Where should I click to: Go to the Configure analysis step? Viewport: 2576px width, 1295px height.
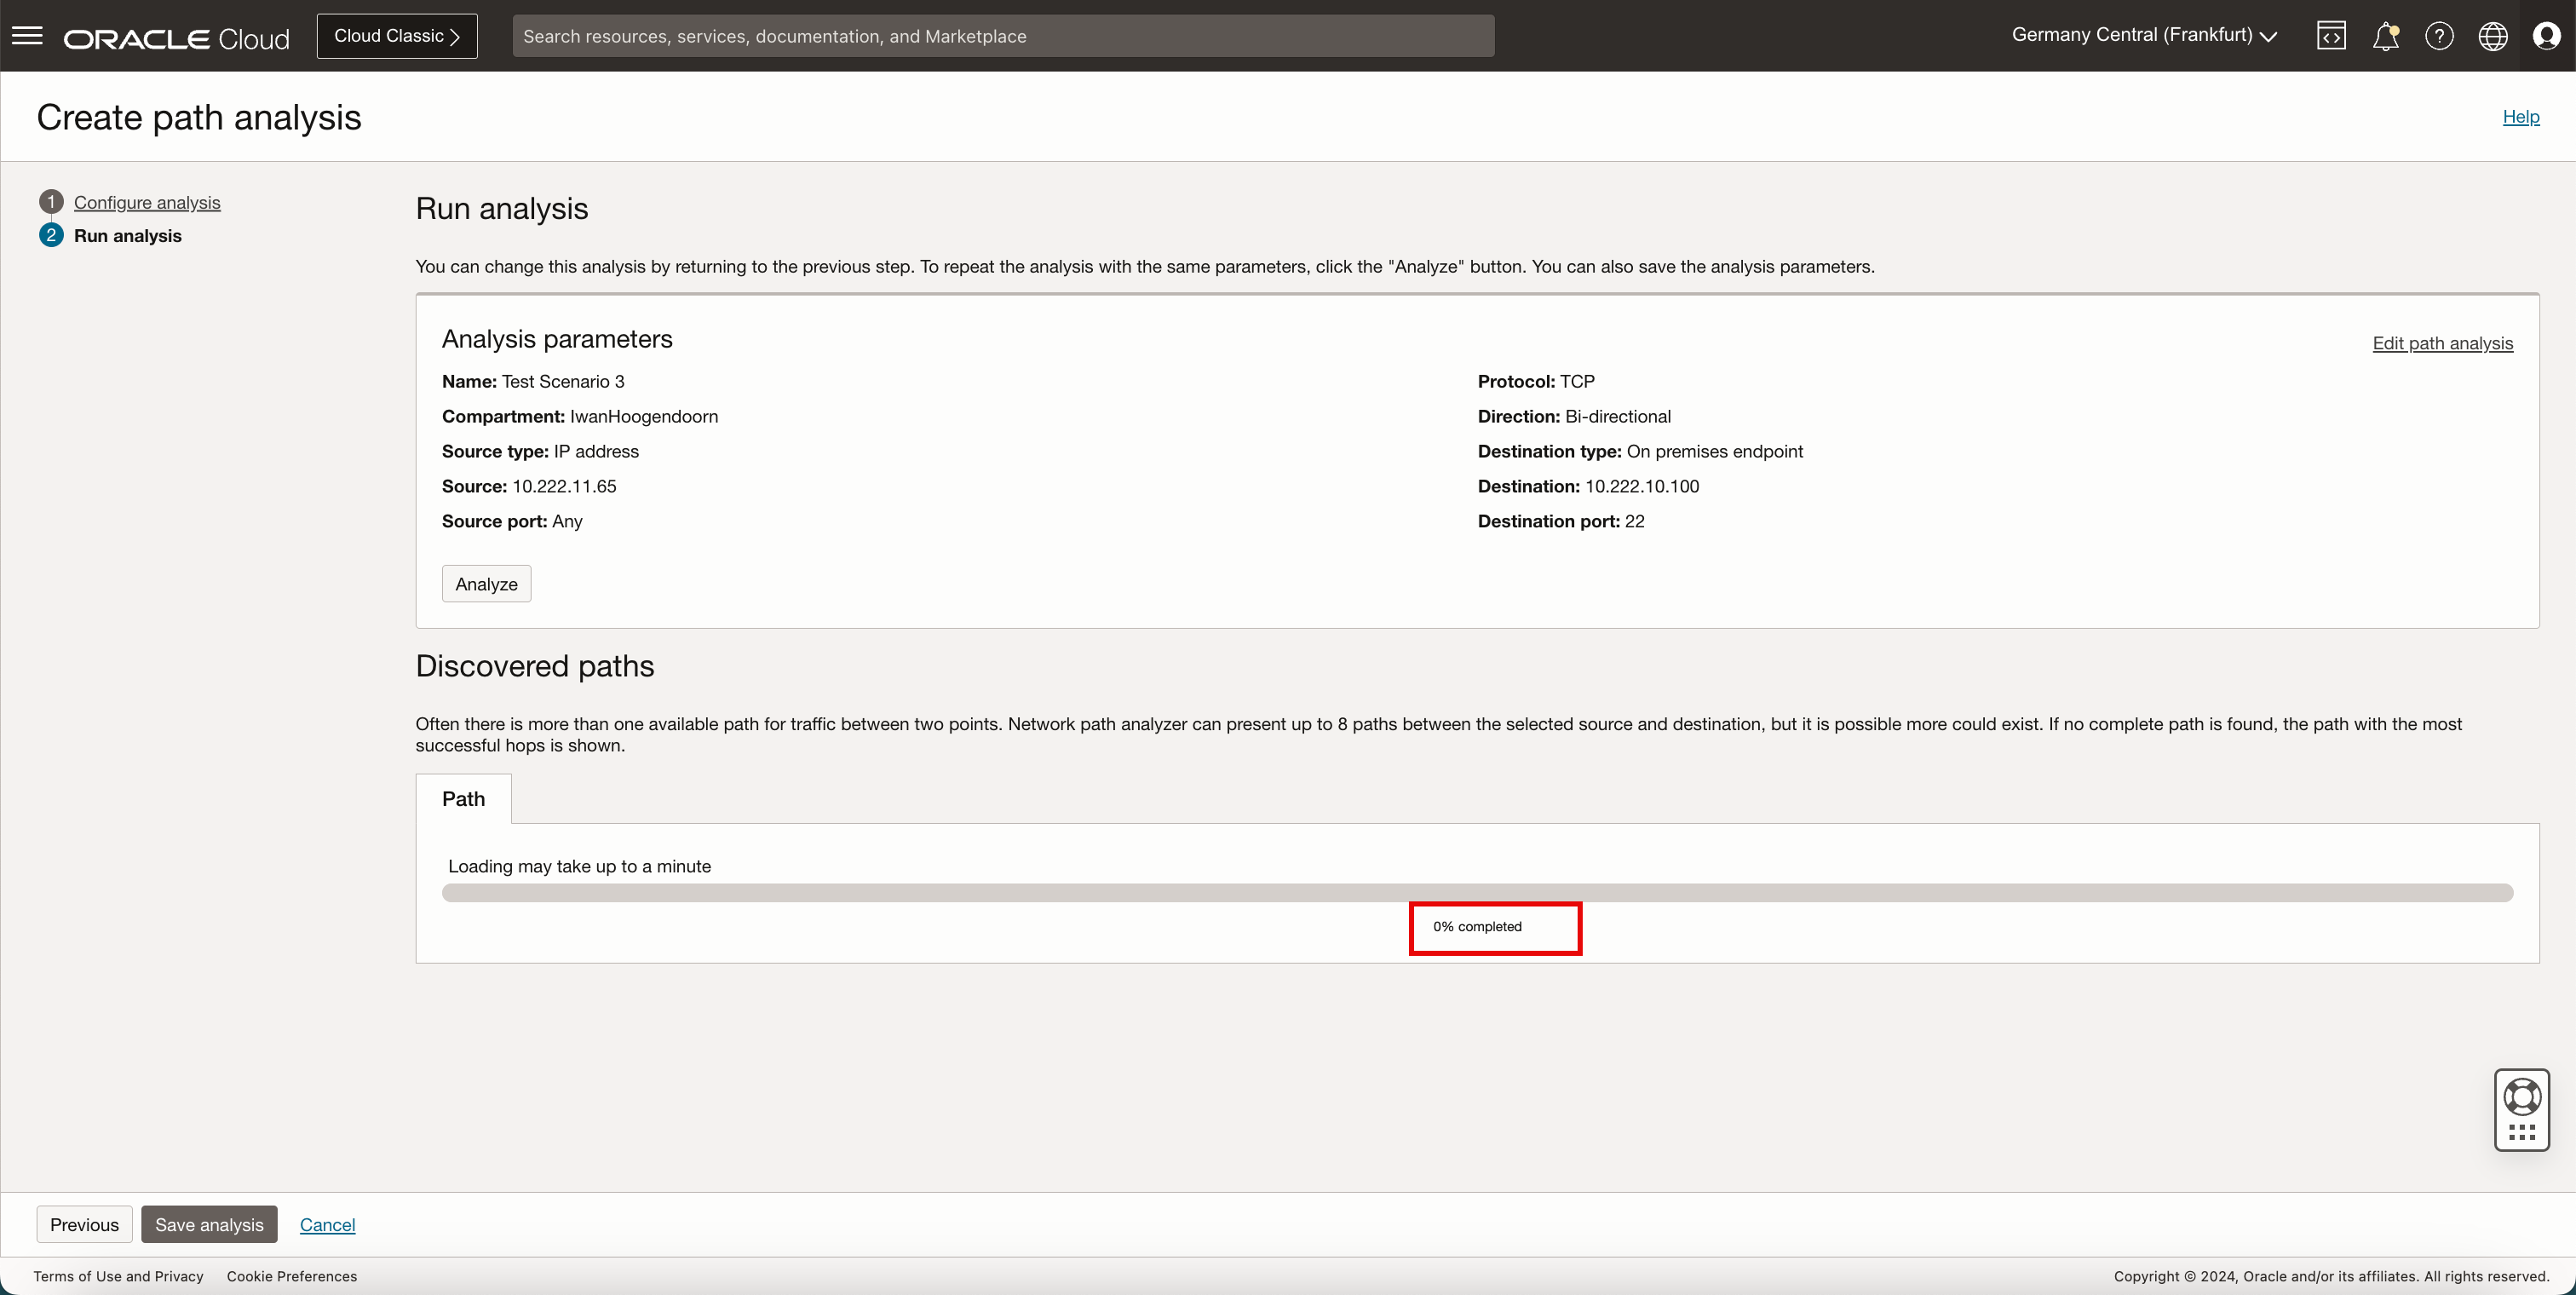[x=147, y=202]
